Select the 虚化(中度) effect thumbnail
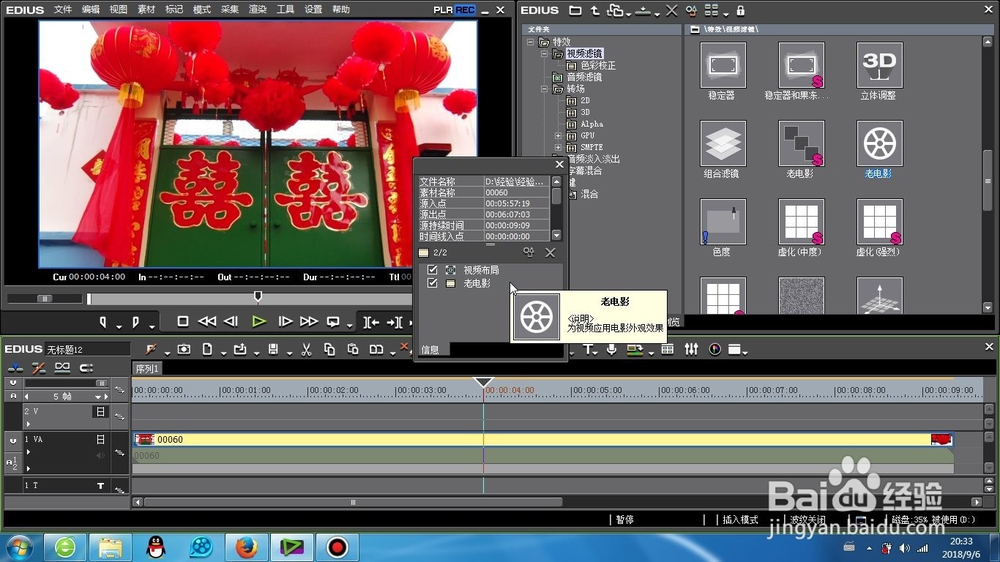The height and width of the screenshot is (562, 1000). 801,222
